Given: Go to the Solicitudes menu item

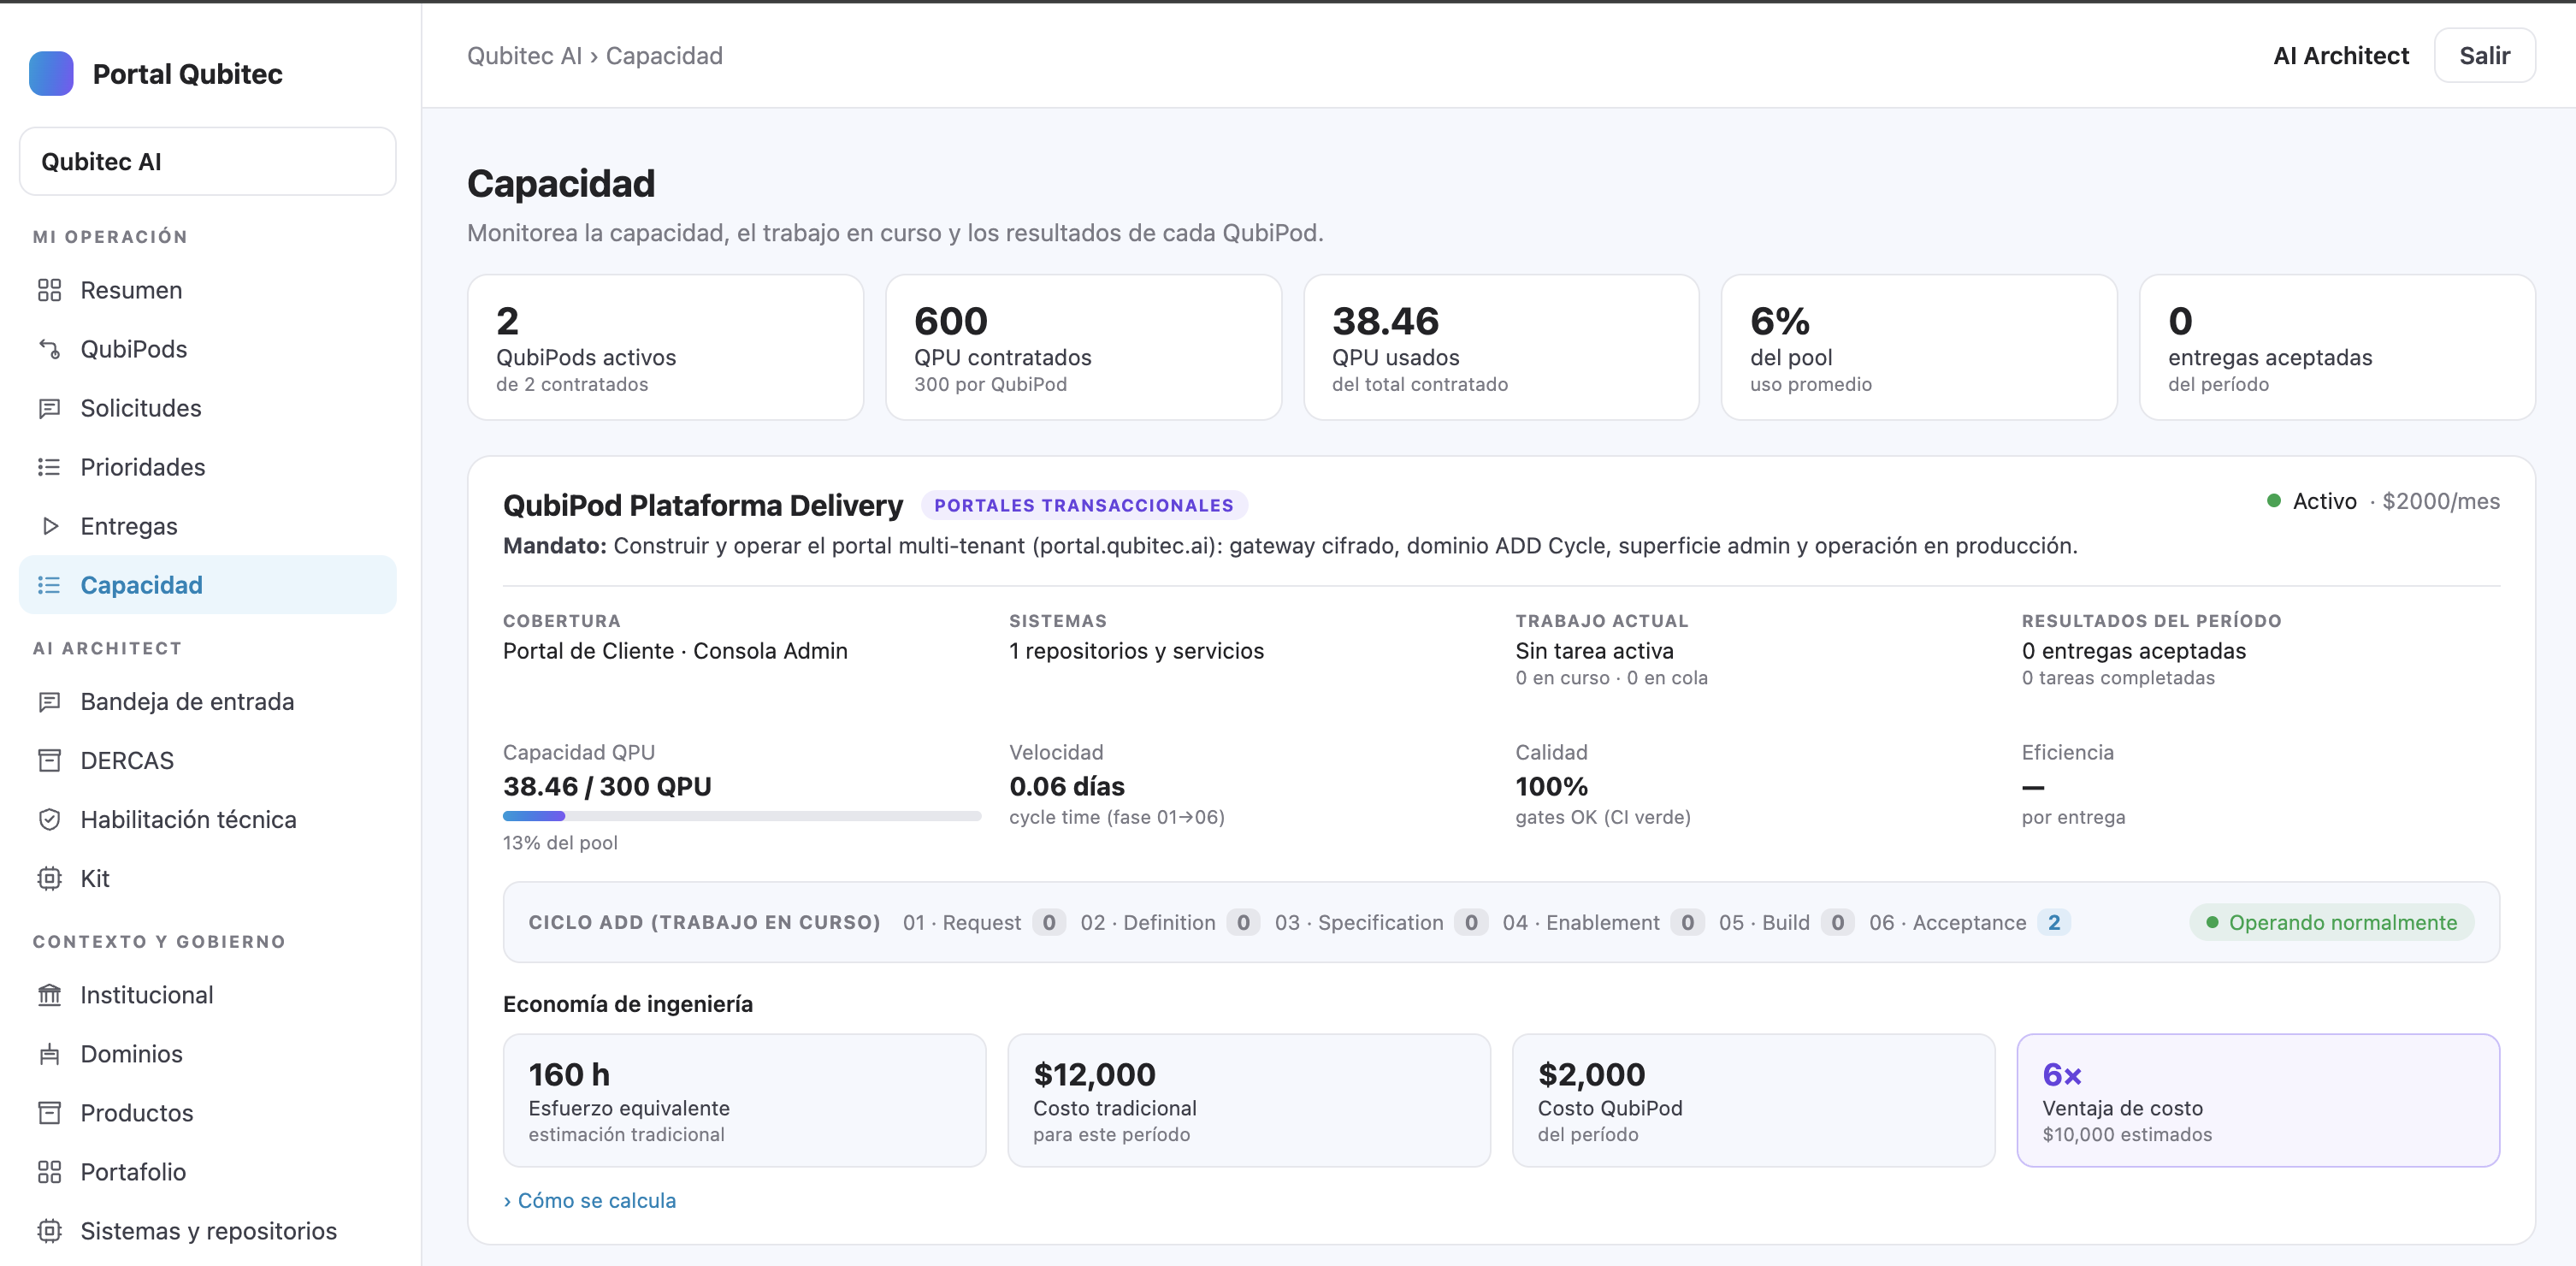Looking at the screenshot, I should point(208,408).
